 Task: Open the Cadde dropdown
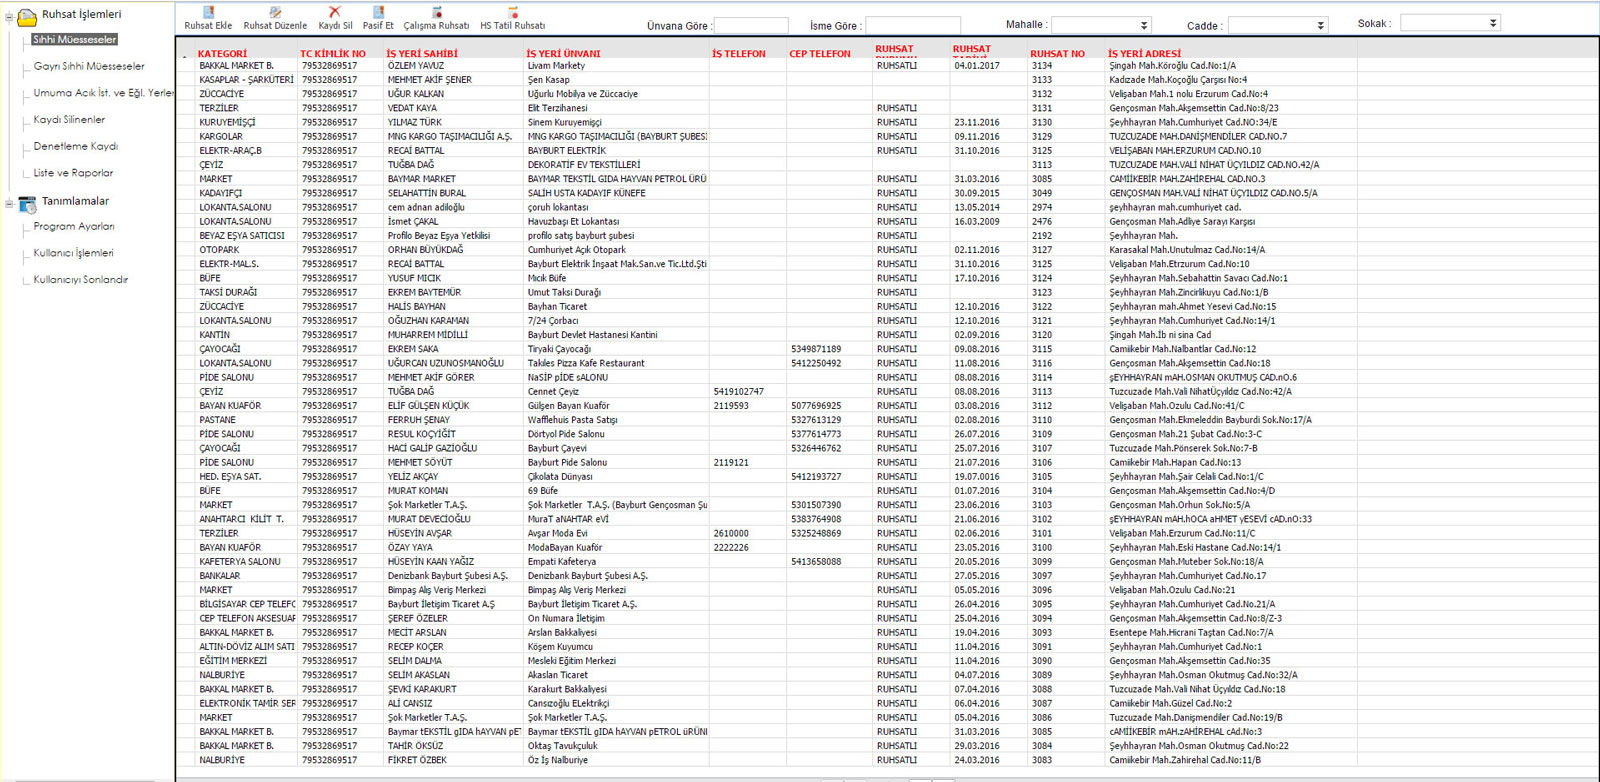pos(1320,25)
